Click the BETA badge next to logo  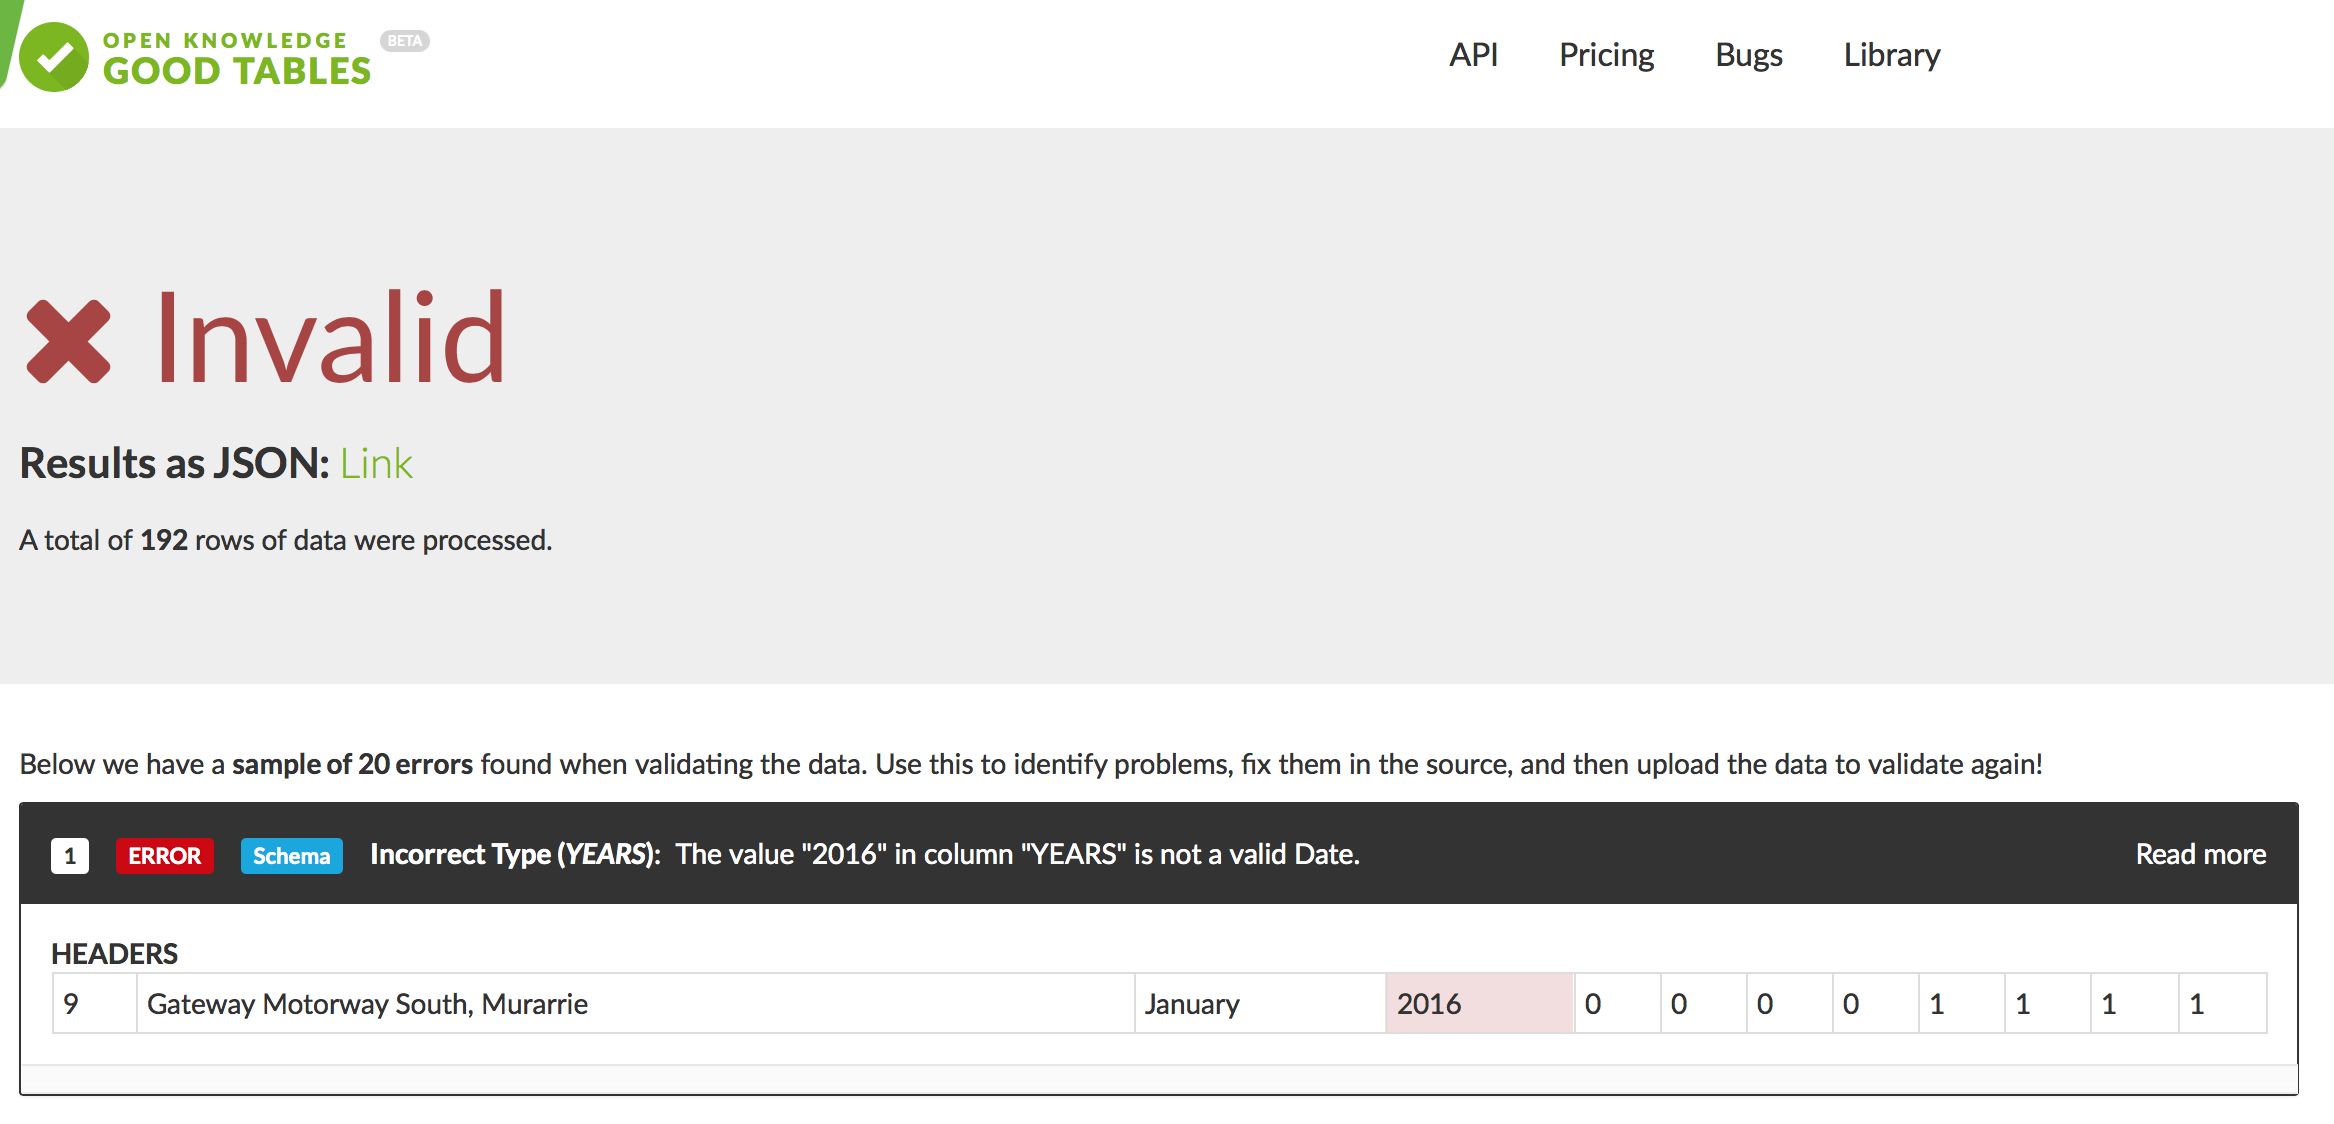pyautogui.click(x=404, y=41)
